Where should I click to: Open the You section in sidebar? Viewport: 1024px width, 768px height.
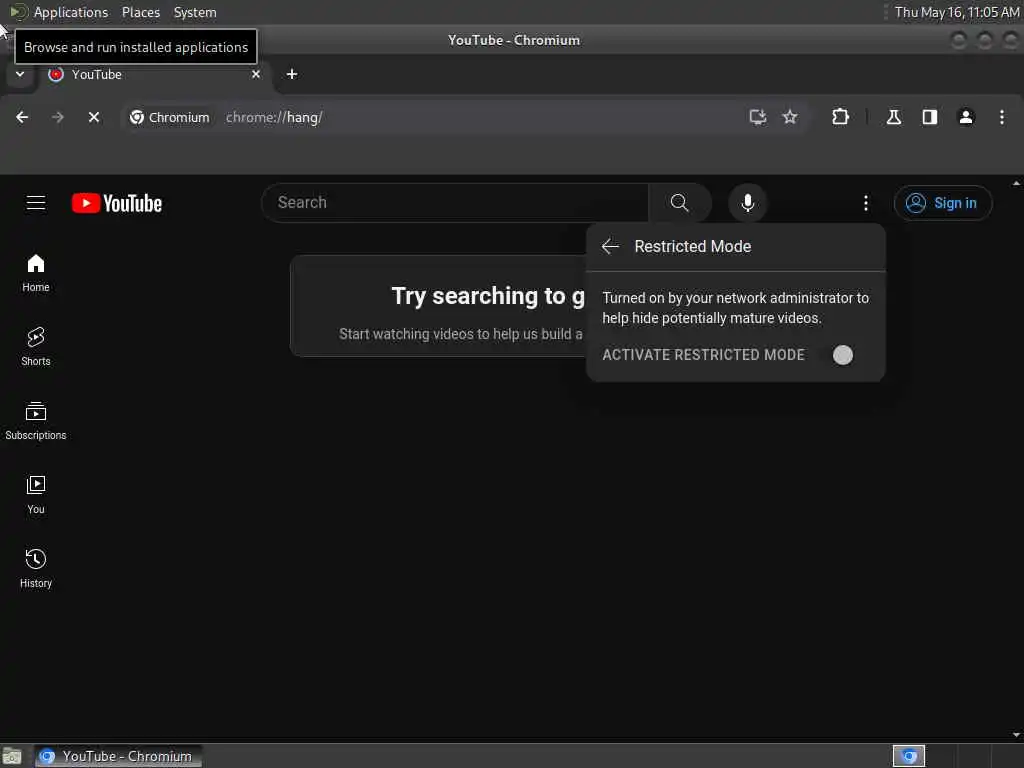[x=36, y=495]
